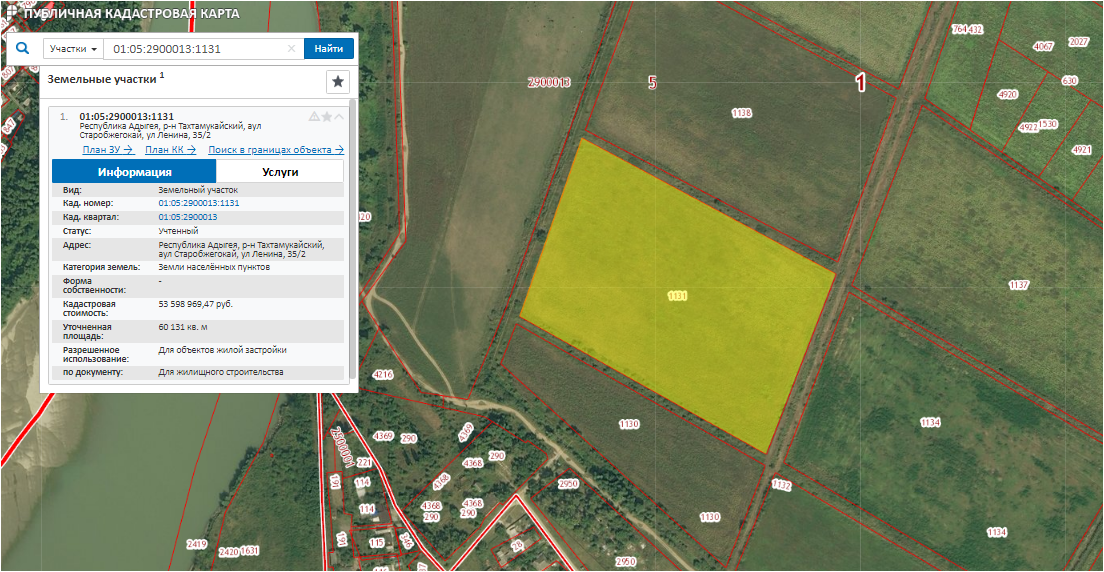Switch to the Информация tab
The width and height of the screenshot is (1104, 572).
pos(134,172)
